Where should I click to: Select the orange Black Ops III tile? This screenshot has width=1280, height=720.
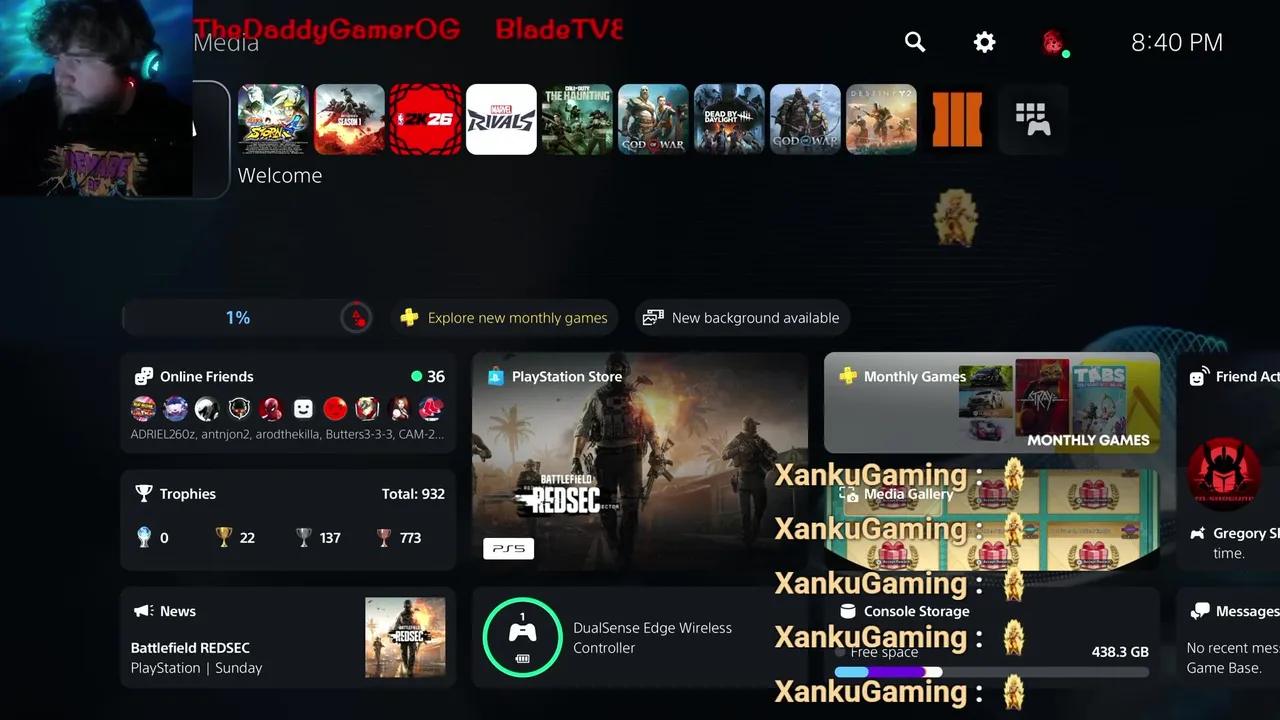[x=958, y=119]
